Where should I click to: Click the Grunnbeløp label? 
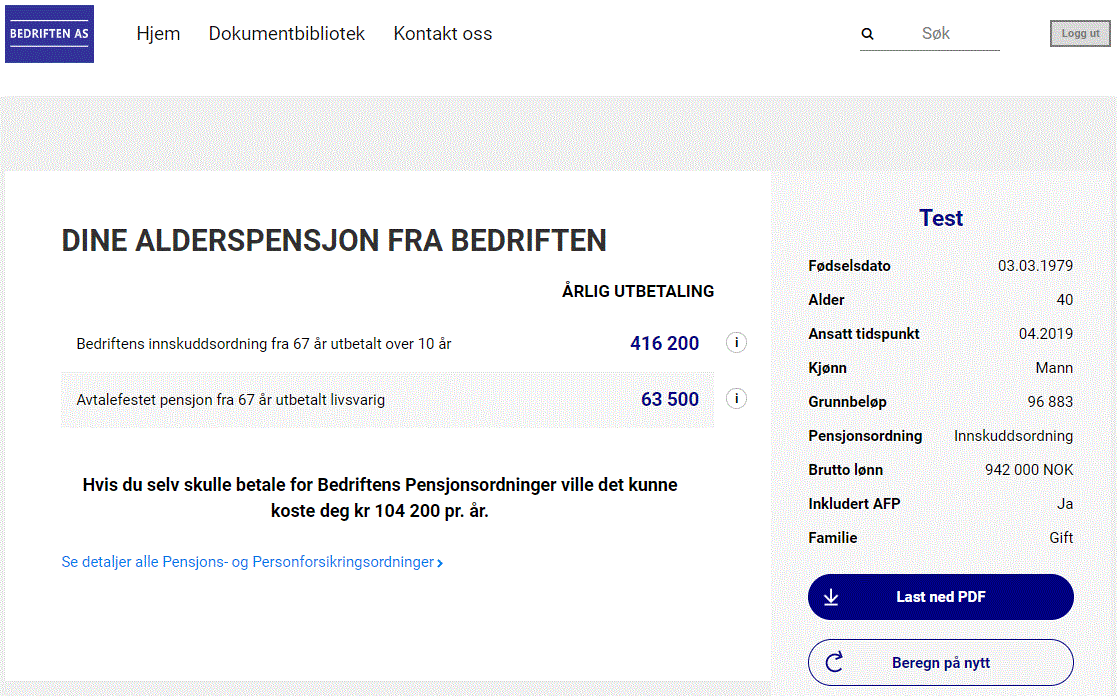(x=848, y=402)
